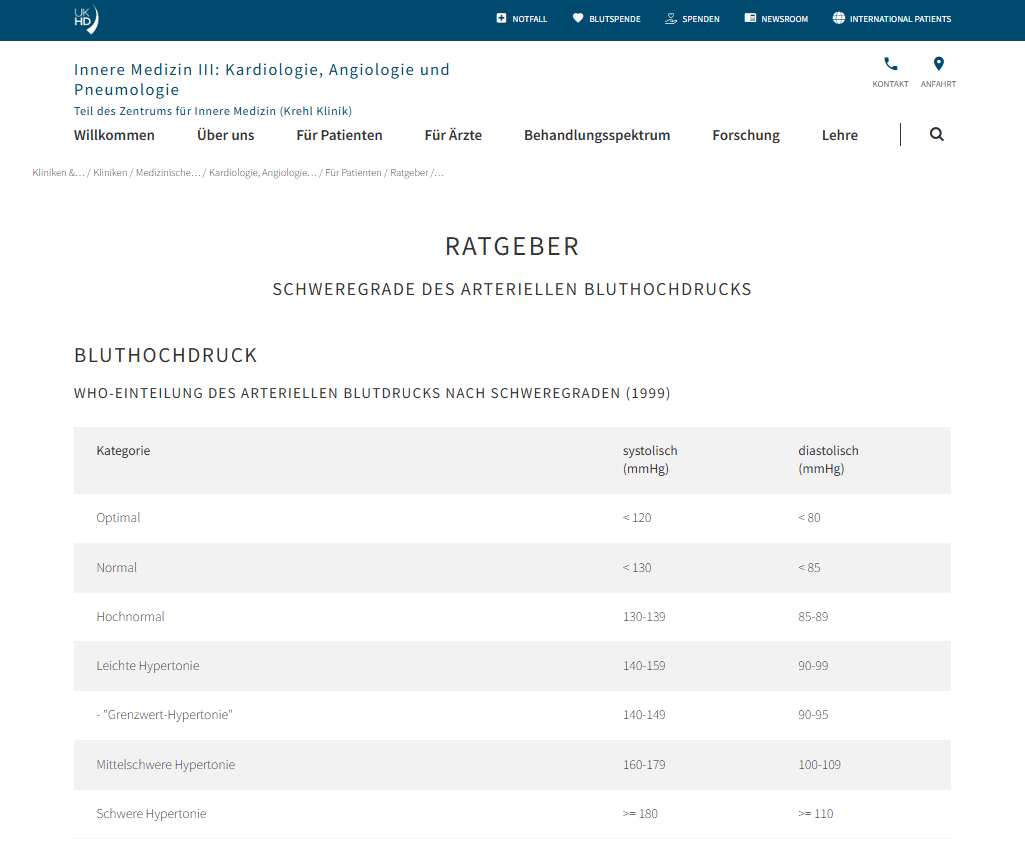Click the UKHD logo in the header

86,19
